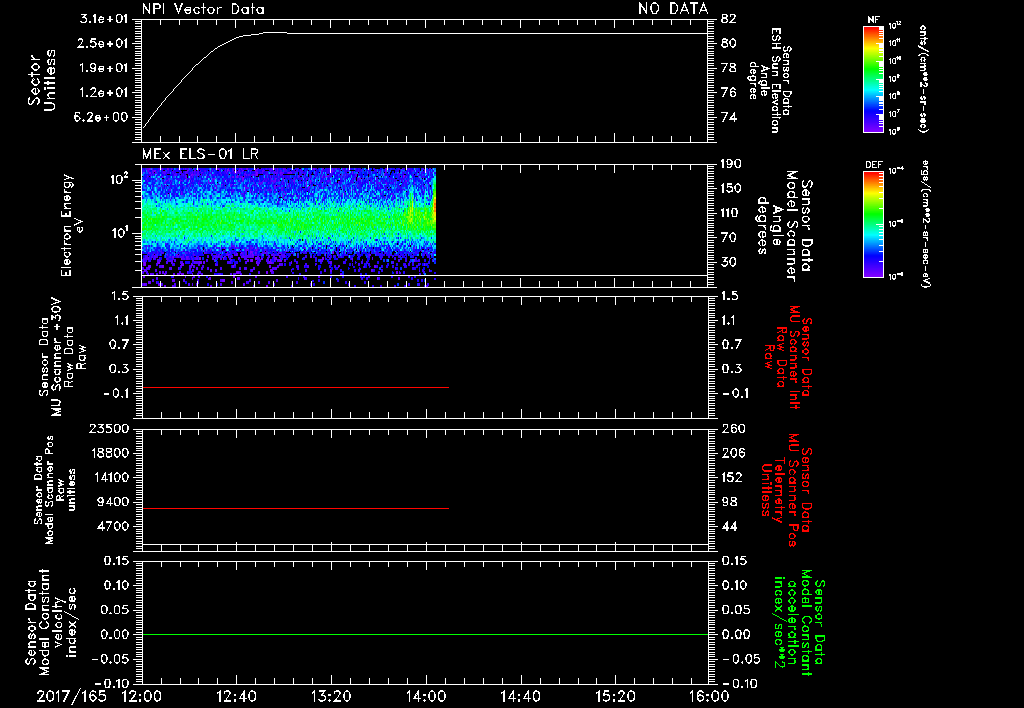Click the "ESH Sun Elevation Angle" axis title
This screenshot has width=1024, height=708.
(769, 80)
